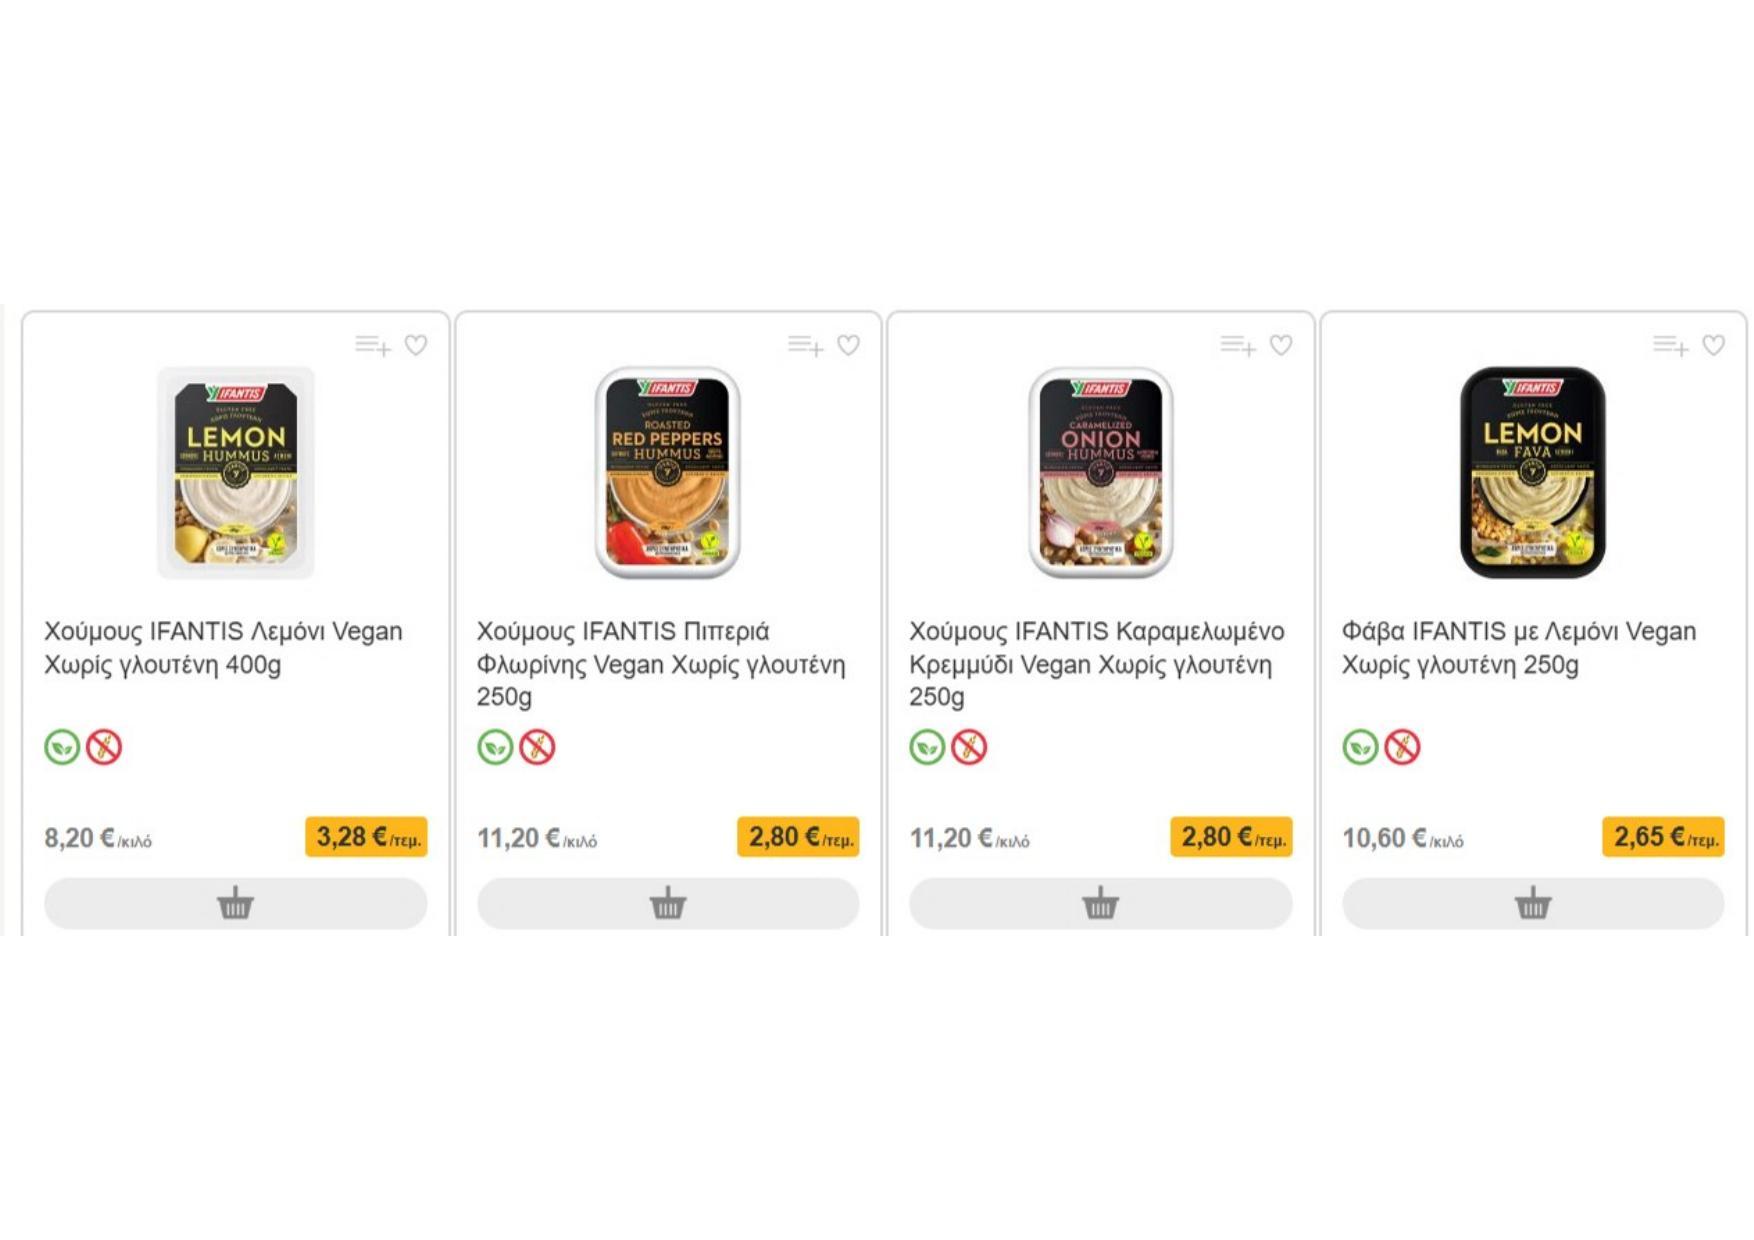
Task: Open Caramelized Onion Hummus image
Action: (1100, 472)
